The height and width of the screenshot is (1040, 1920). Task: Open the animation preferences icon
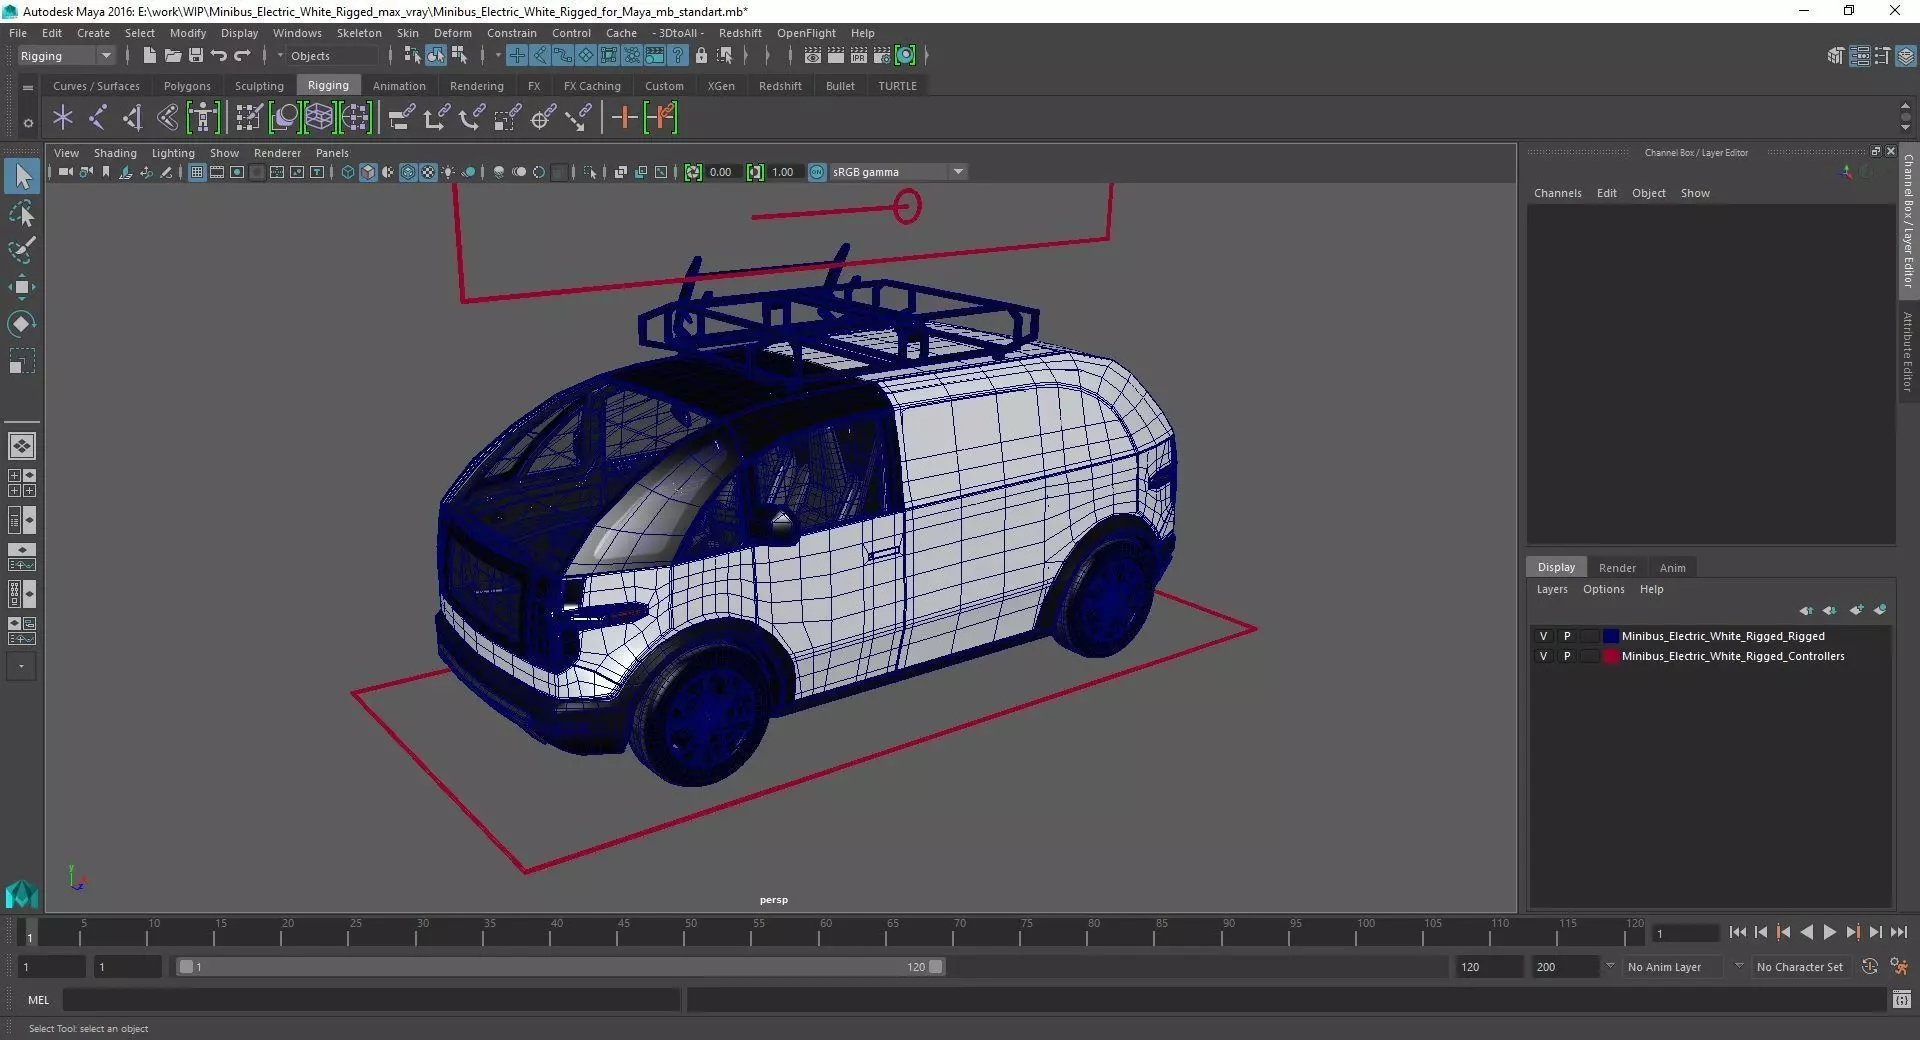tap(1899, 967)
